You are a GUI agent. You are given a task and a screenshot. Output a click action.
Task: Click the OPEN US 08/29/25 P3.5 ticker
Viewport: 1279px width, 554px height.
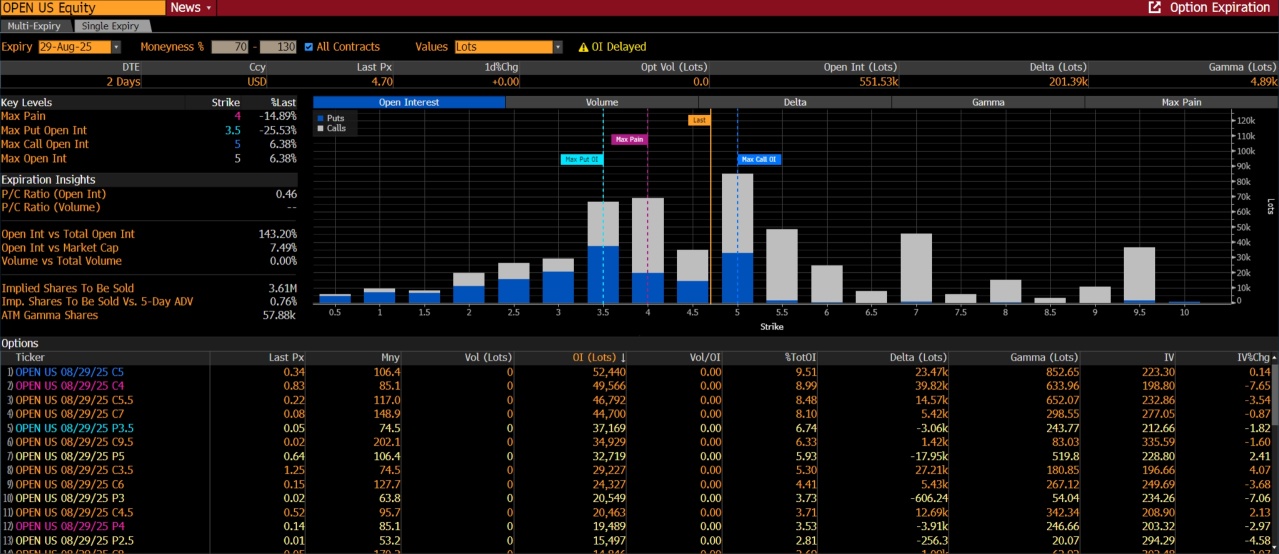(74, 428)
